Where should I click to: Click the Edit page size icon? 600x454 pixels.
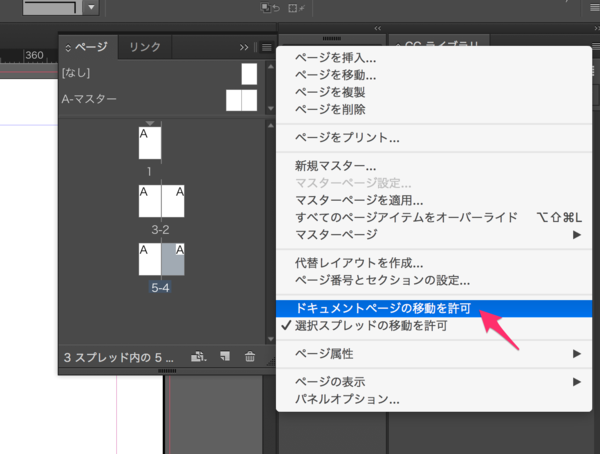pos(199,356)
